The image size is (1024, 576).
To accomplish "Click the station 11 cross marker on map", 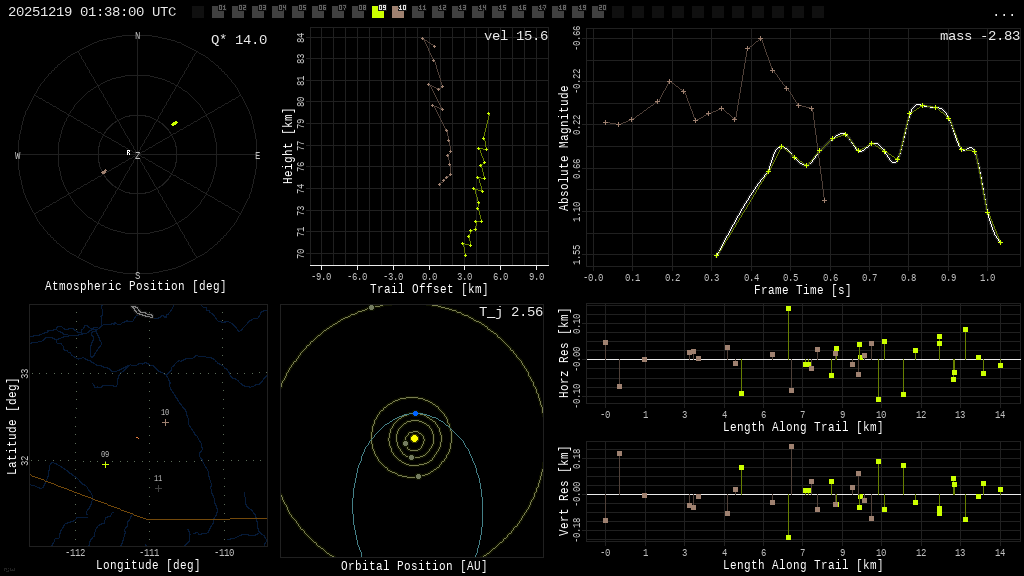I will click(158, 488).
